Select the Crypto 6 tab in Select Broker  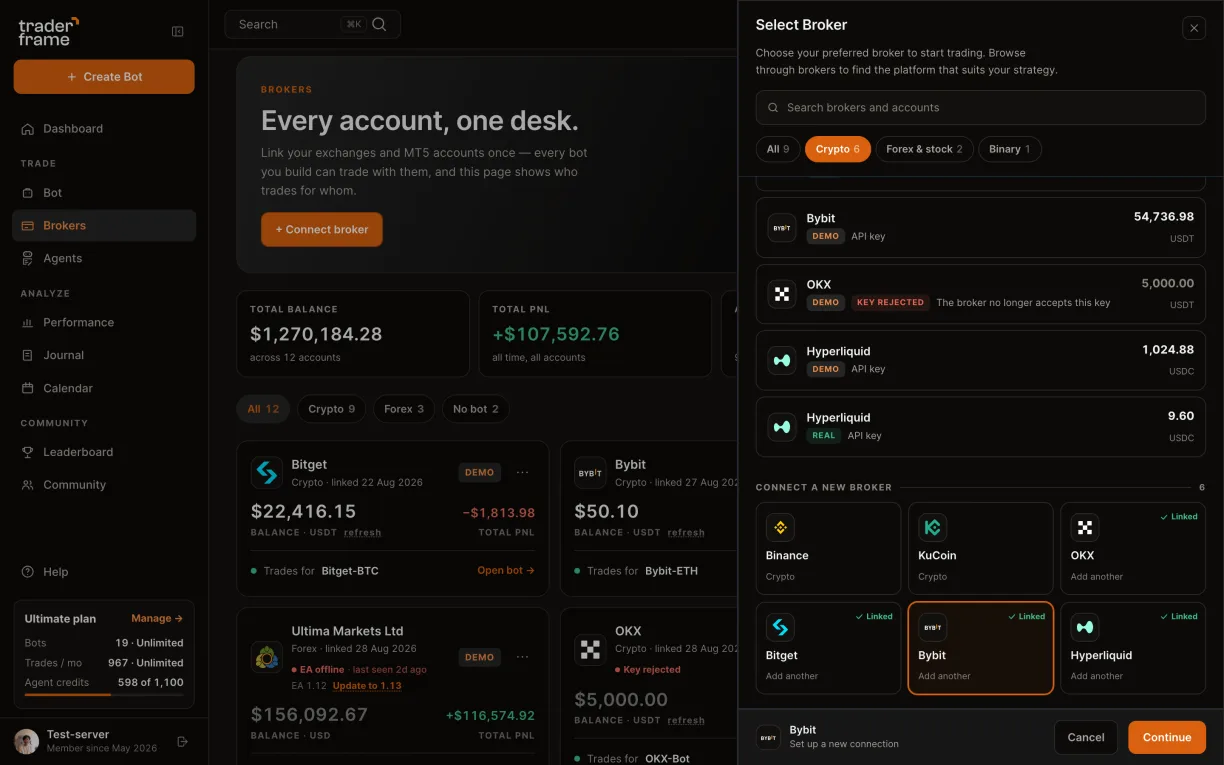click(x=837, y=149)
